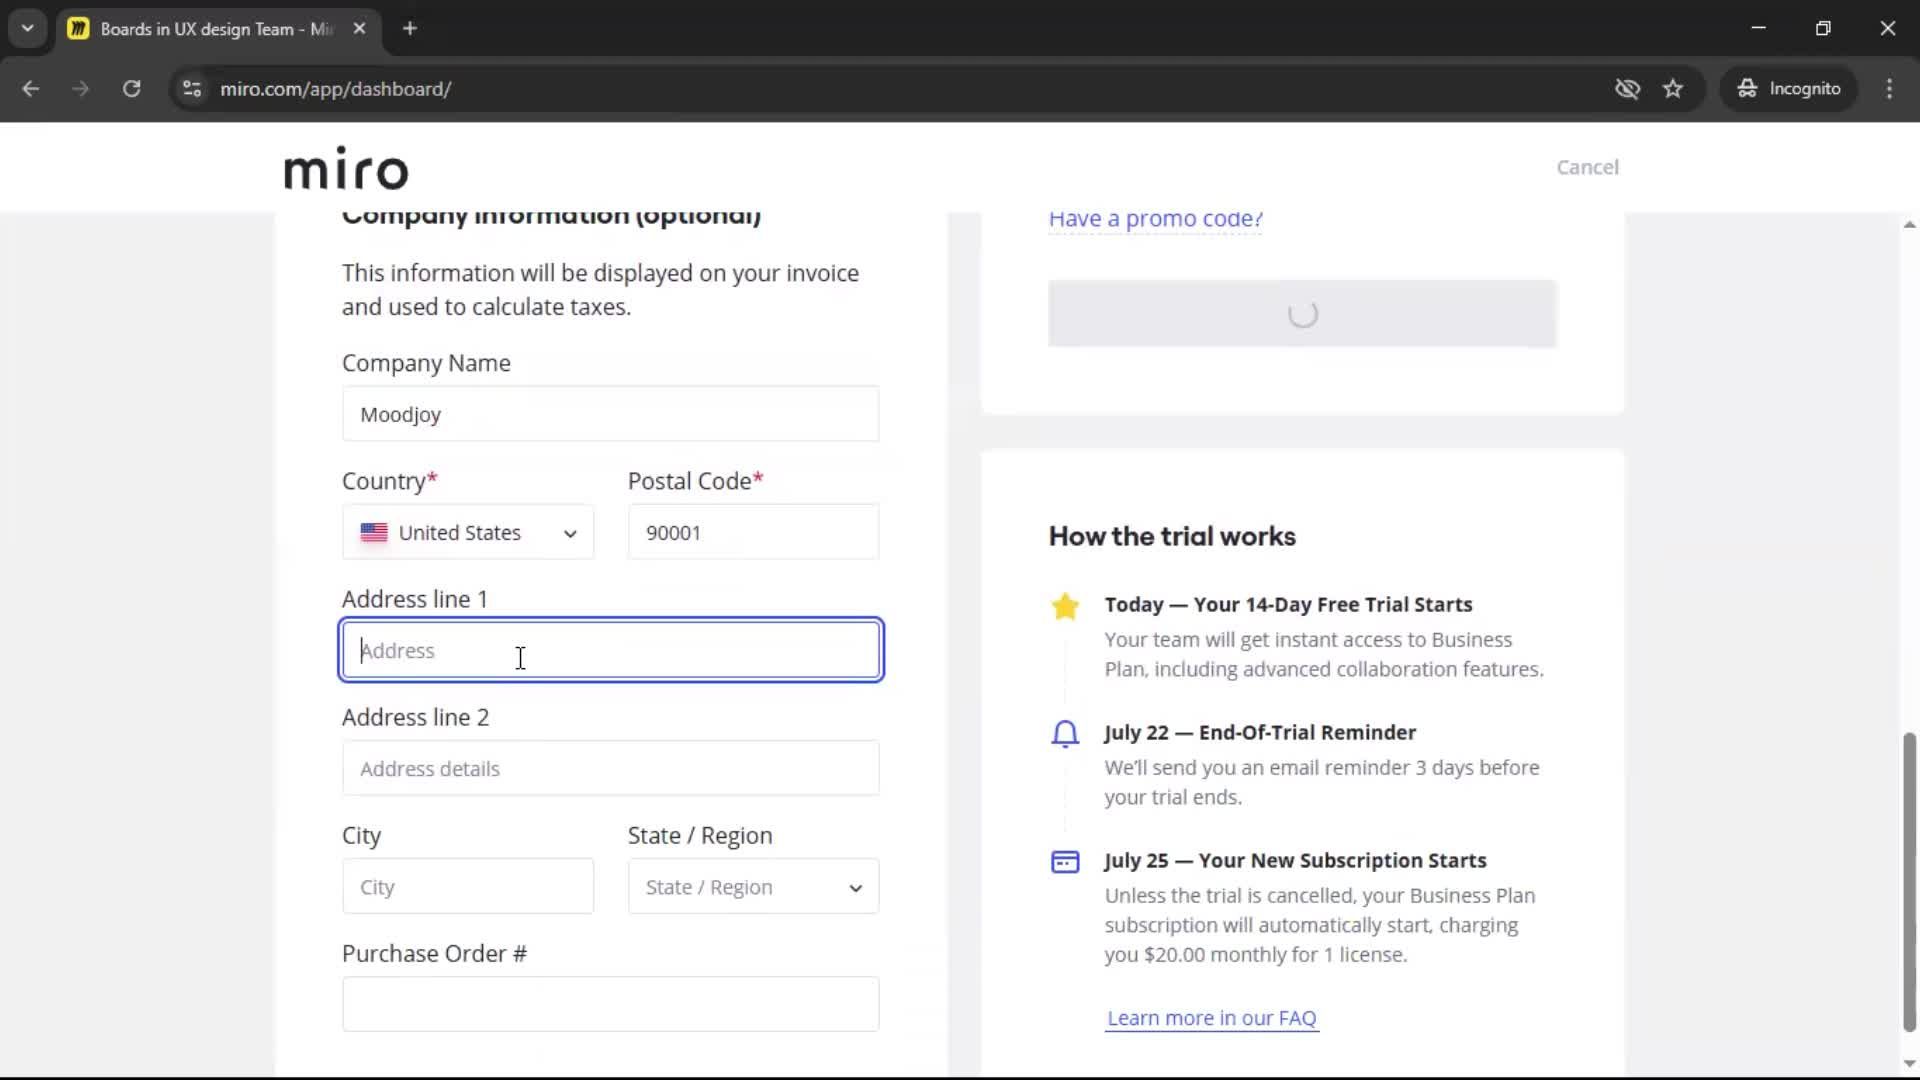Edit the Company Name field
Viewport: 1920px width, 1080px height.
point(610,414)
